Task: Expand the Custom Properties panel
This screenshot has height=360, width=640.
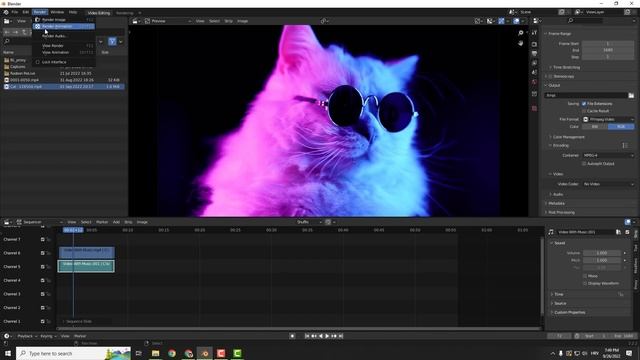Action: 569,313
